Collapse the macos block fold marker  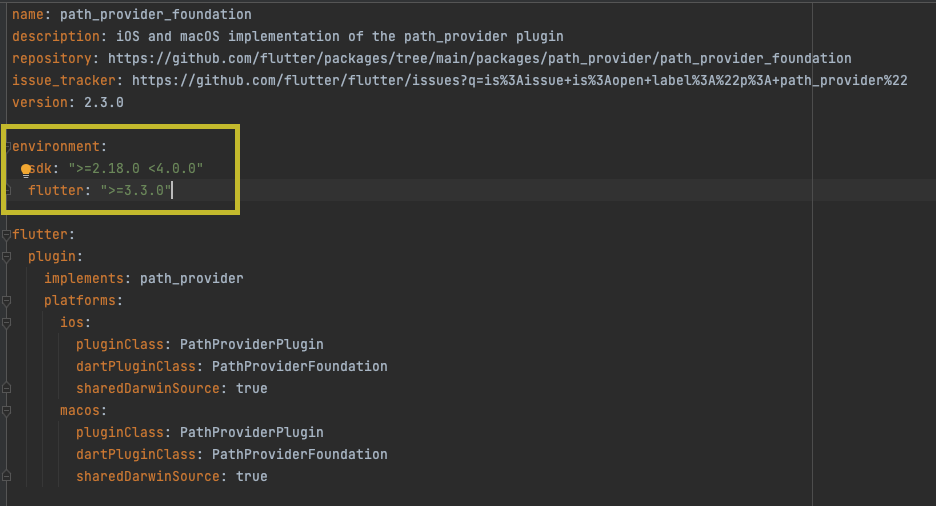[7, 411]
